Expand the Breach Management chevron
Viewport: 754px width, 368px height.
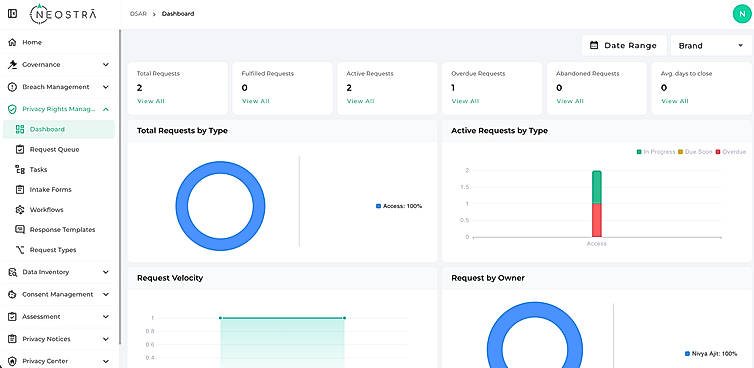(x=106, y=87)
